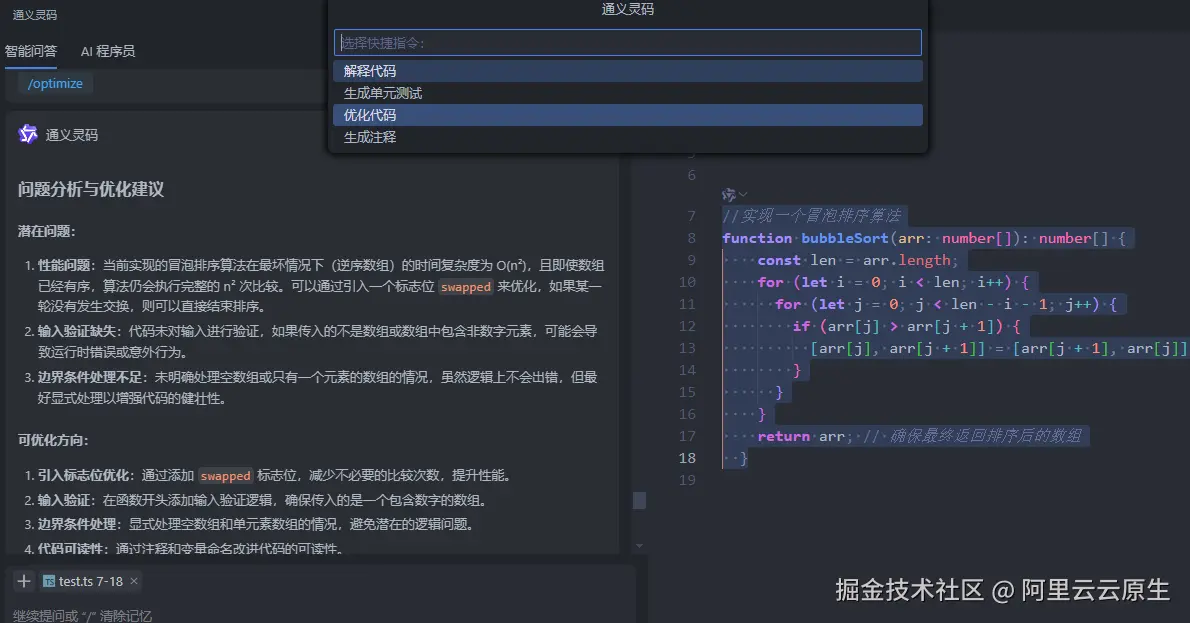Focus the 继续提问 chat input box
The height and width of the screenshot is (623, 1190).
[x=319, y=615]
